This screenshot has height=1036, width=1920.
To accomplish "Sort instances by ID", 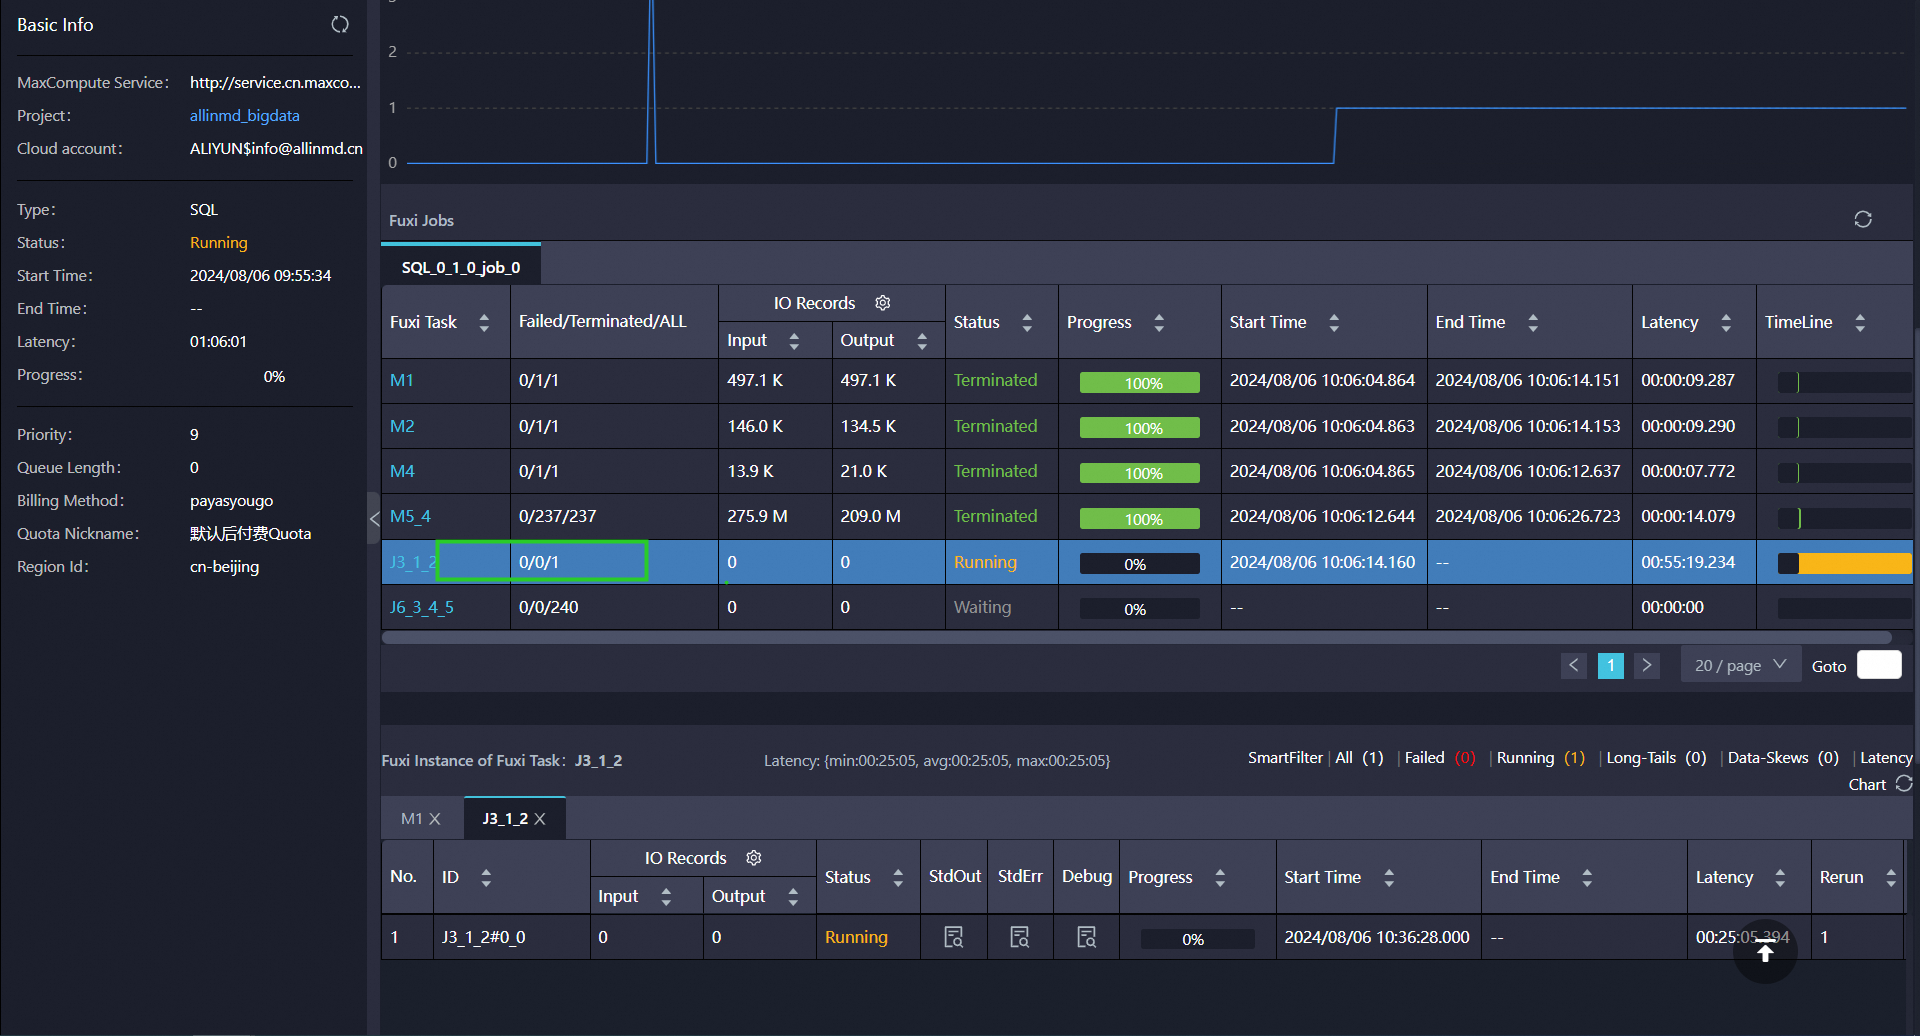I will [486, 877].
